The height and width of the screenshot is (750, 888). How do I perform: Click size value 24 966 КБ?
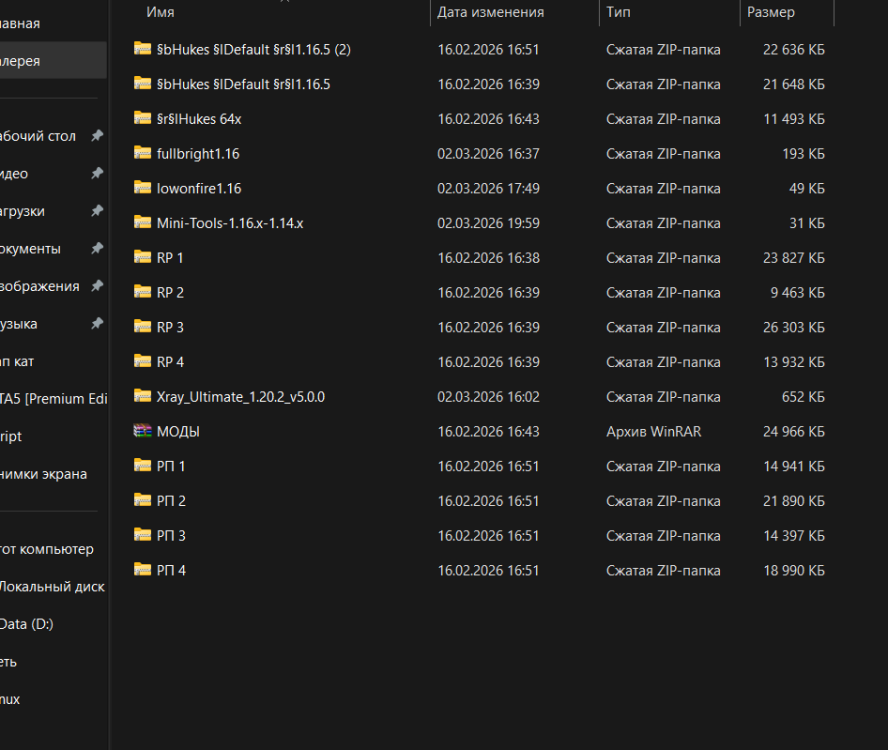pyautogui.click(x=793, y=432)
